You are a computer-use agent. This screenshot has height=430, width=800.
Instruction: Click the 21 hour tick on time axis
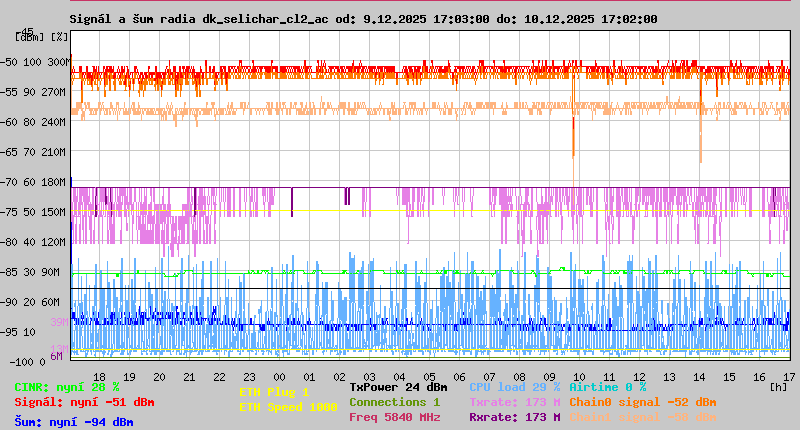190,376
